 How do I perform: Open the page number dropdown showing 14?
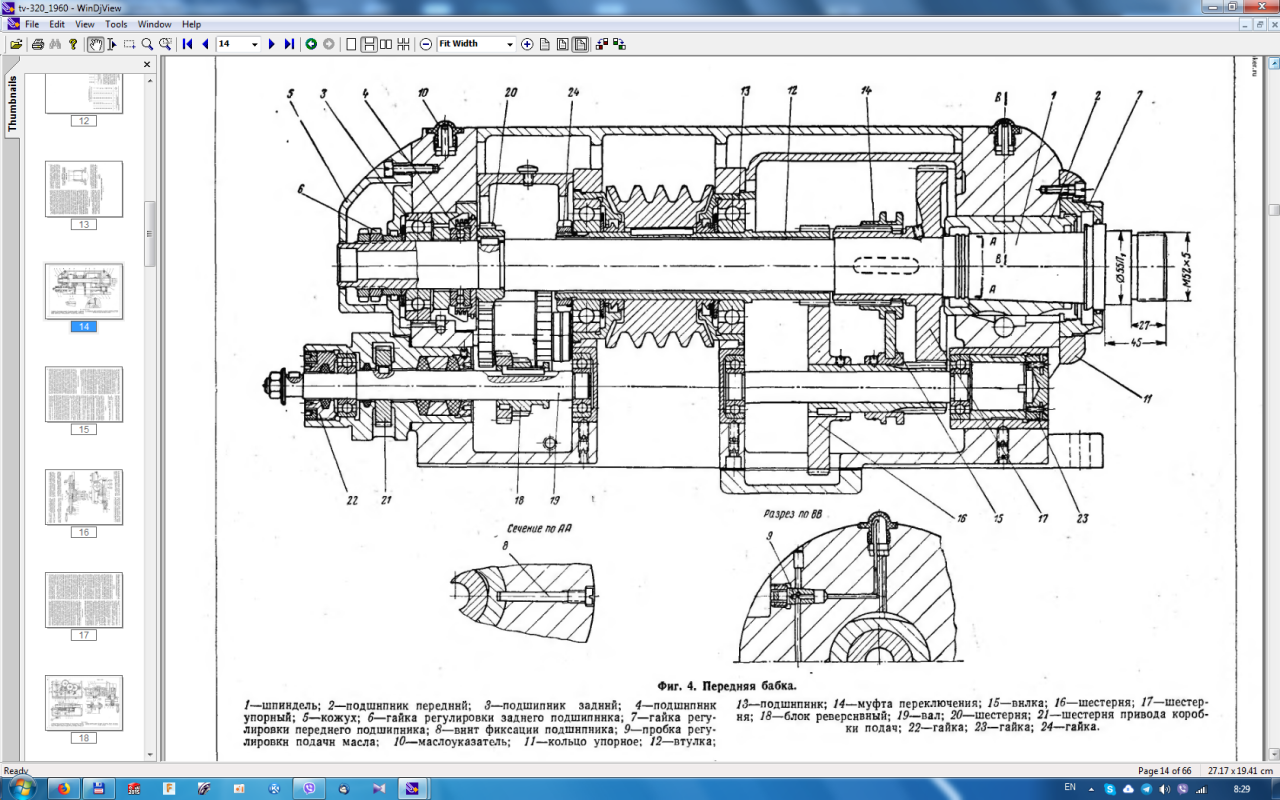(254, 44)
